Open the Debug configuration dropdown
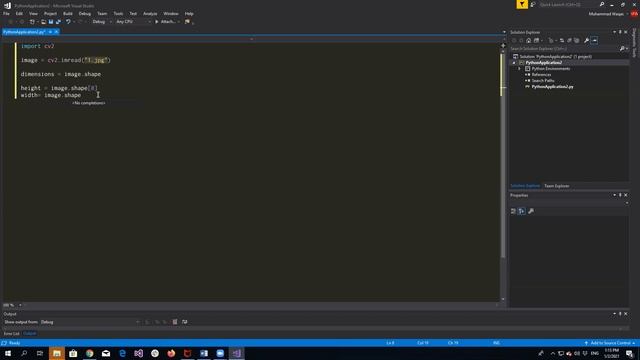 click(102, 22)
